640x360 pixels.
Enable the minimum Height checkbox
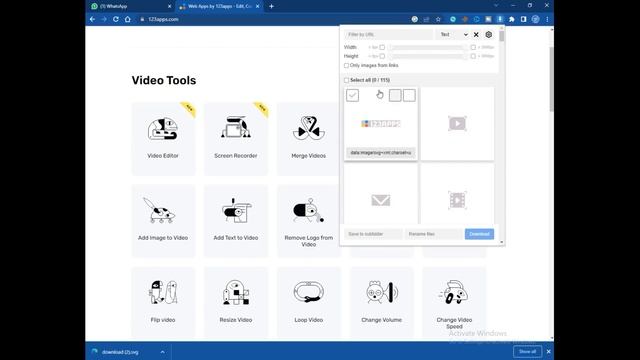pos(382,56)
